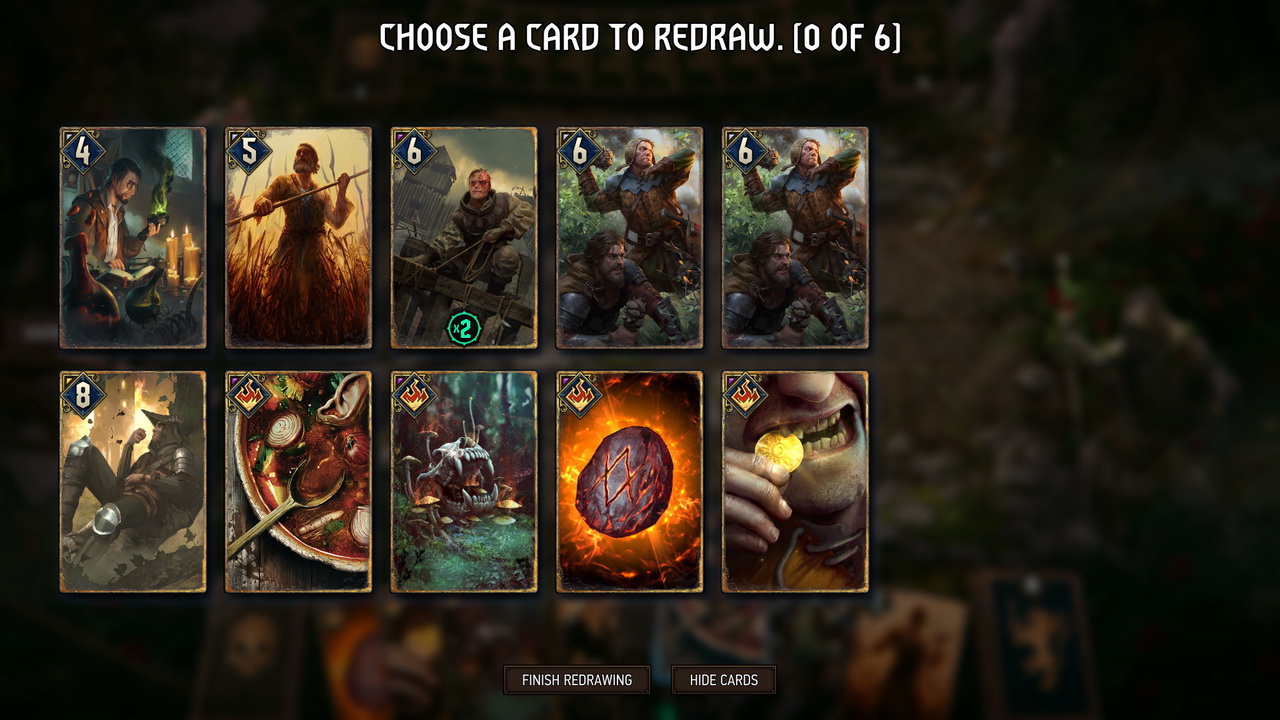Click the flame icon on skull mushroom card

(x=415, y=396)
